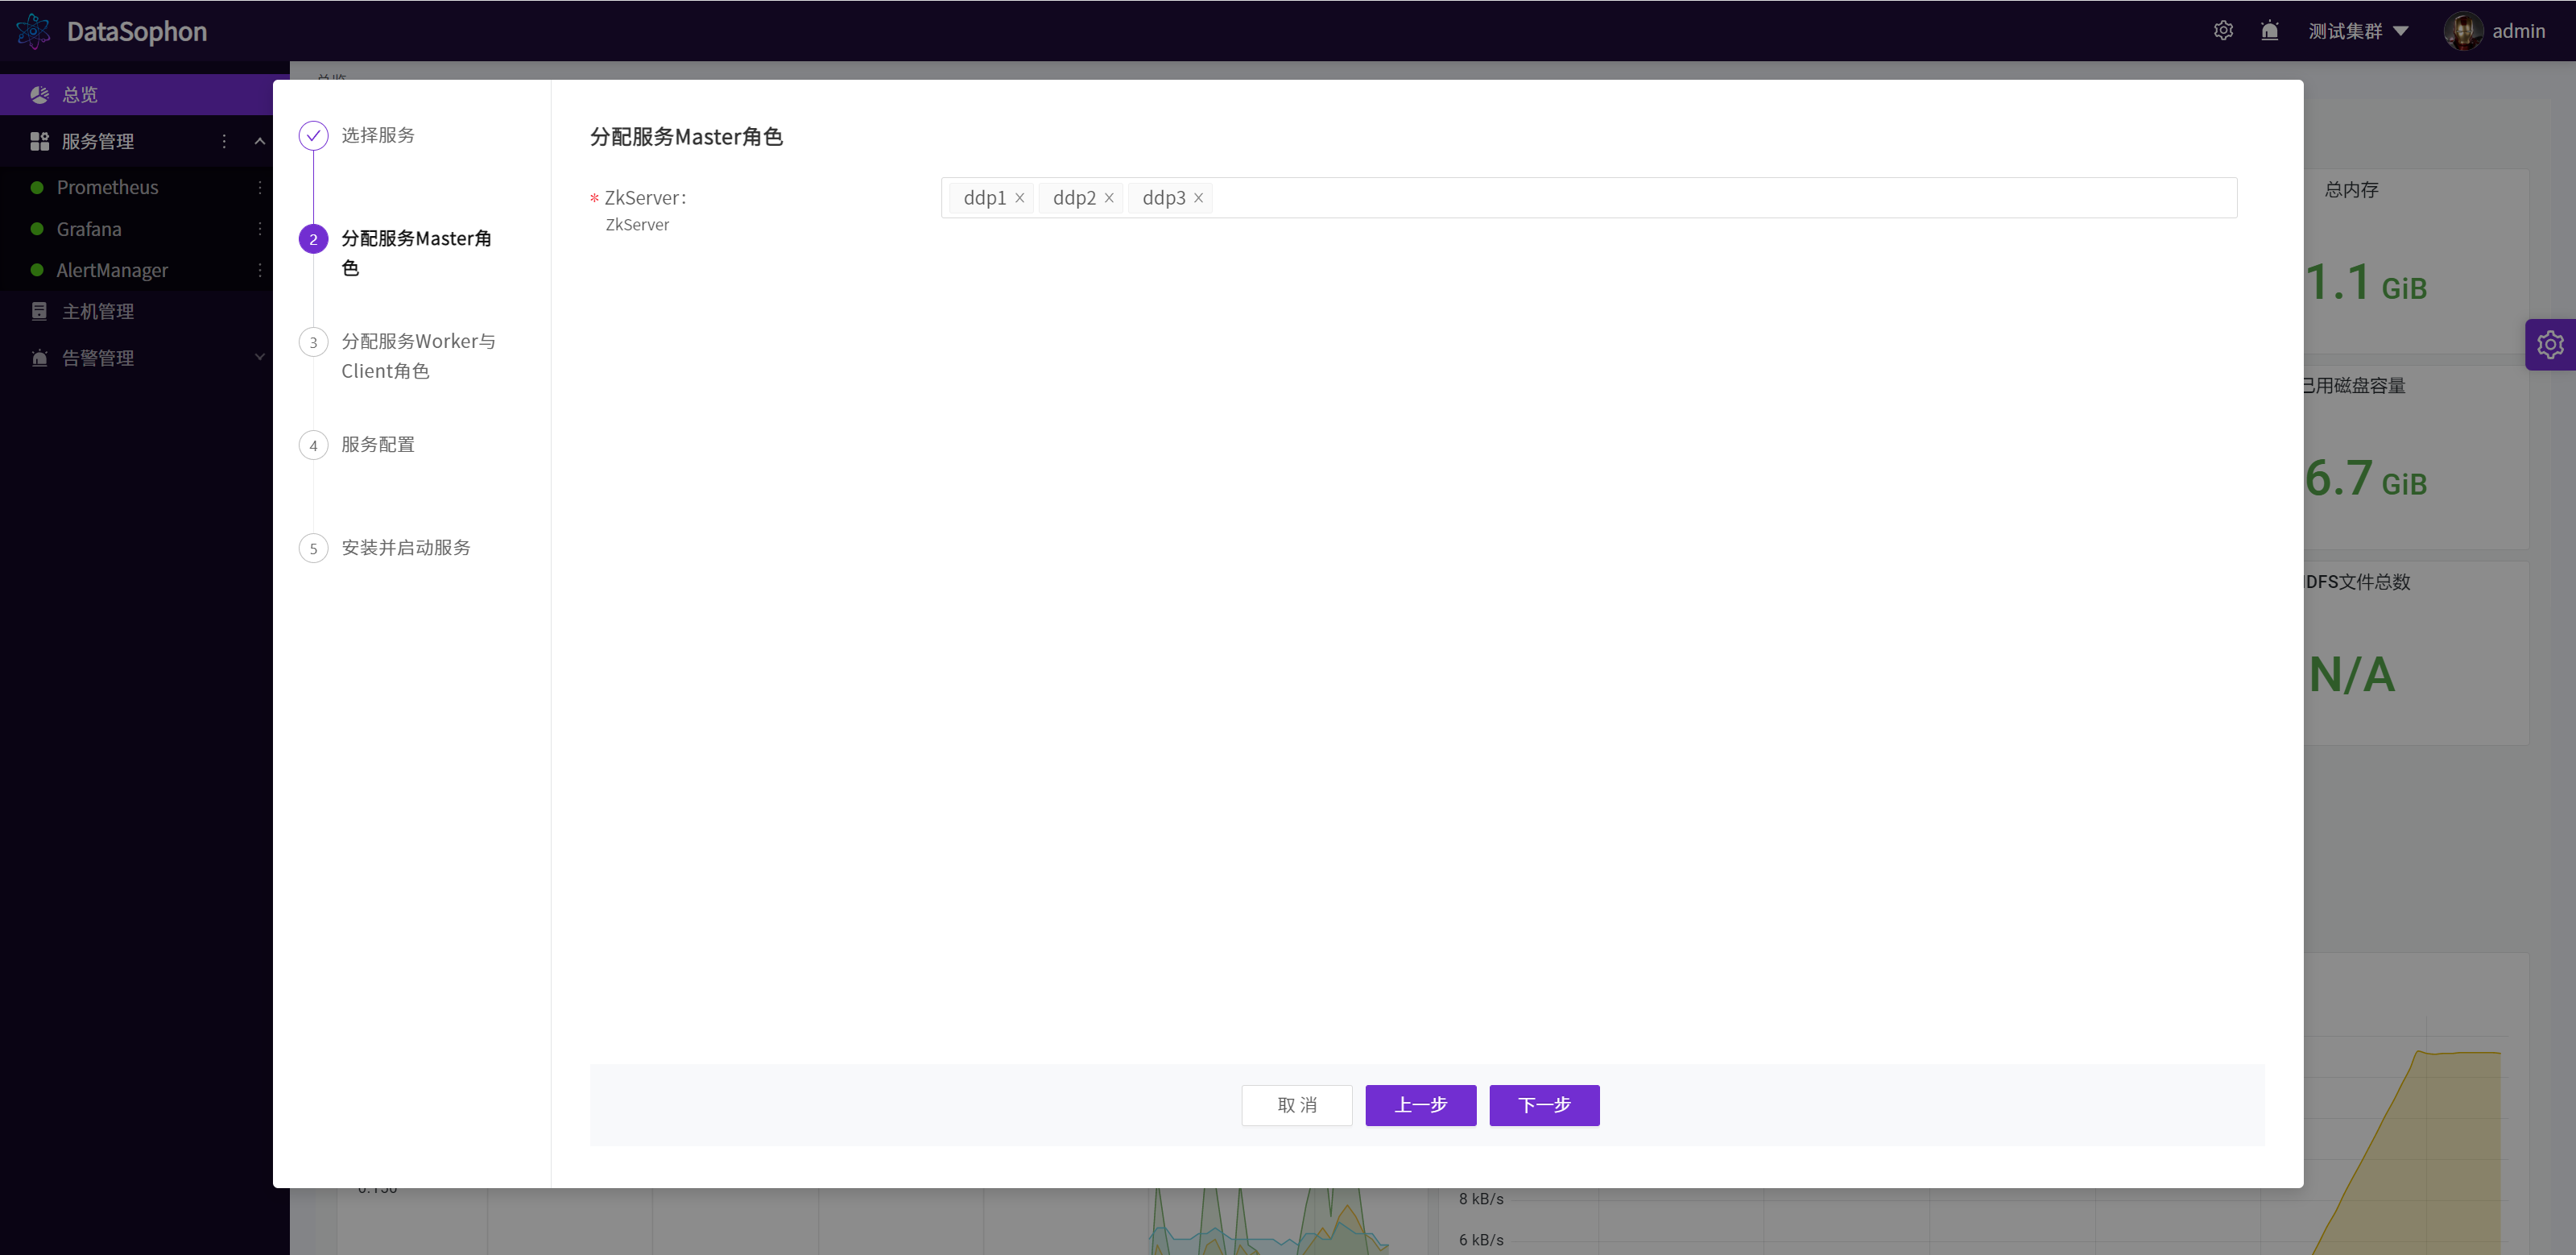
Task: Click step 3 circle for Worker与Client角色
Action: (x=313, y=342)
